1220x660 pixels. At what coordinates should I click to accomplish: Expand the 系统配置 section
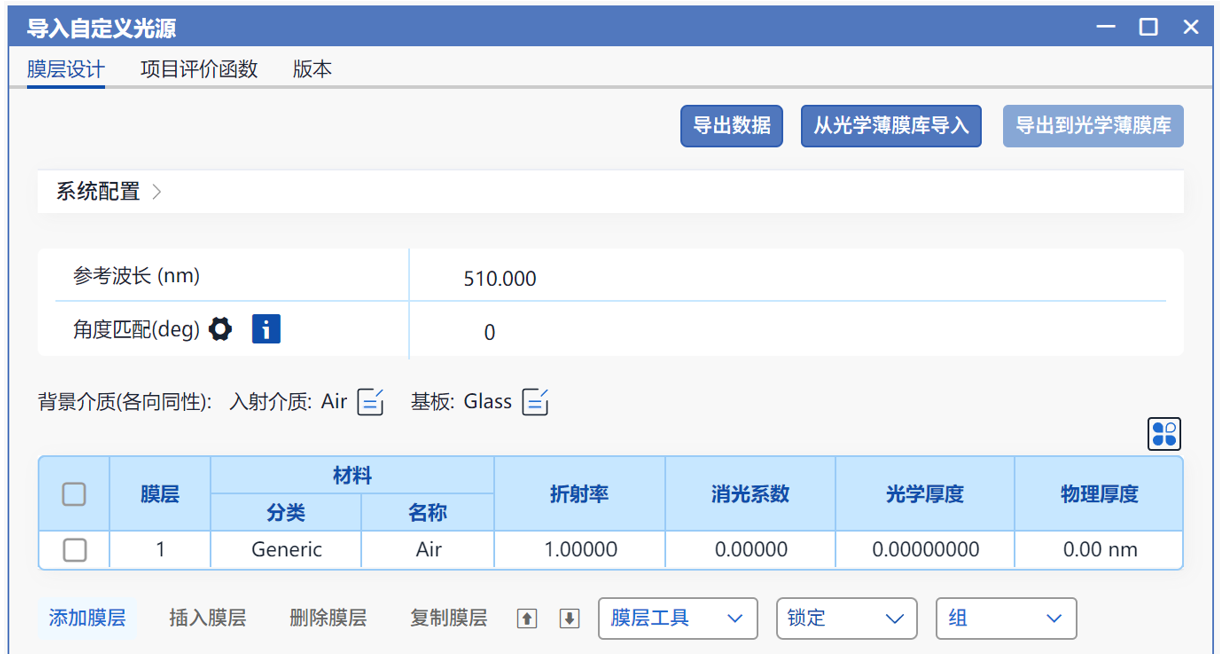108,192
